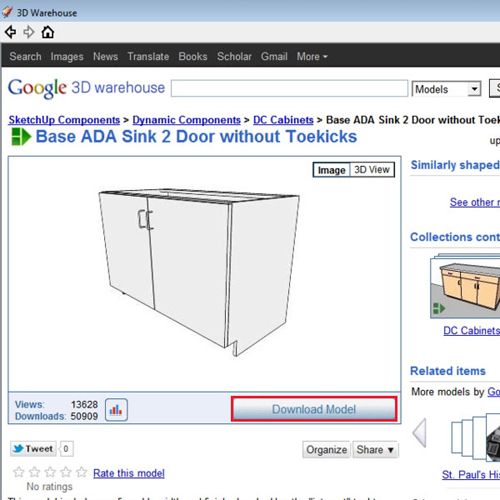The width and height of the screenshot is (500, 500).
Task: Click the 3D Warehouse search field
Action: pyautogui.click(x=289, y=88)
